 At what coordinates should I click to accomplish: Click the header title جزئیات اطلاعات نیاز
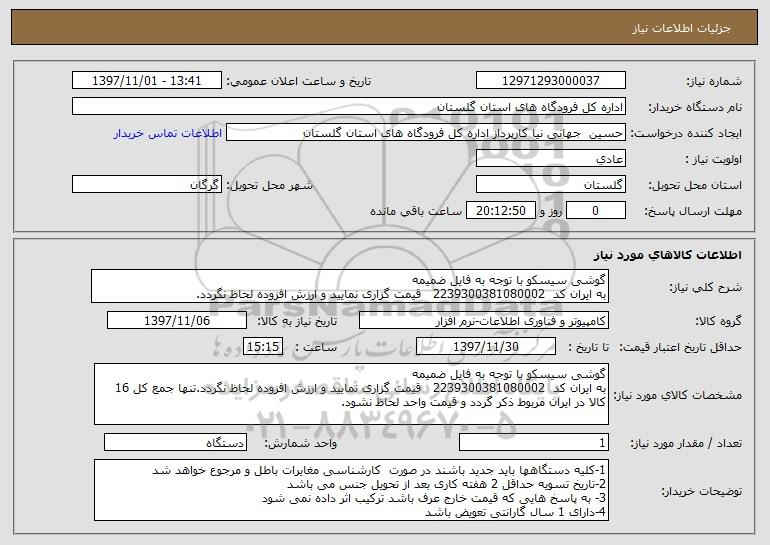[x=681, y=28]
